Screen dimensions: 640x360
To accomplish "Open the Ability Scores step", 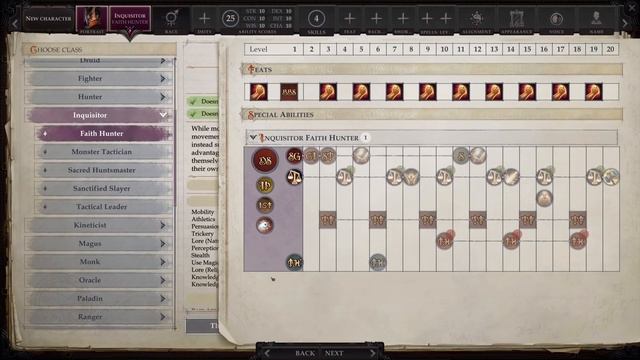I will click(x=257, y=20).
